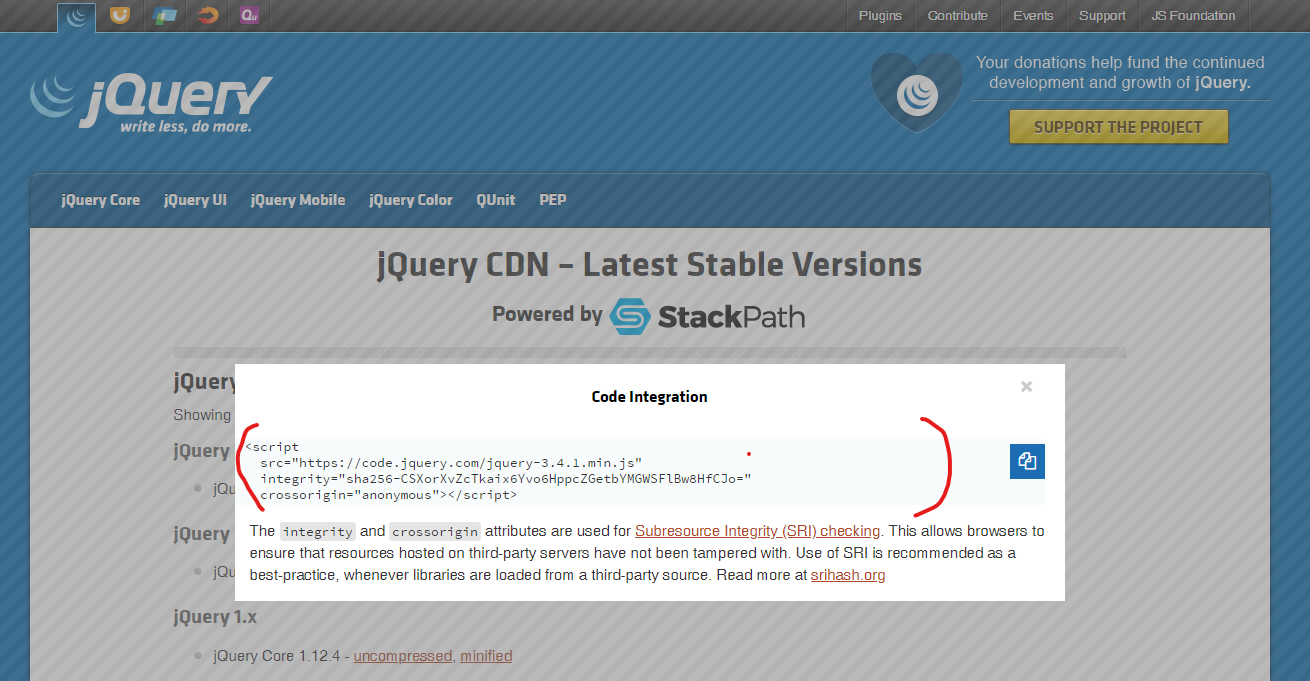Open the jQuery UI project icon in top bar
The width and height of the screenshot is (1310, 681).
tap(119, 15)
